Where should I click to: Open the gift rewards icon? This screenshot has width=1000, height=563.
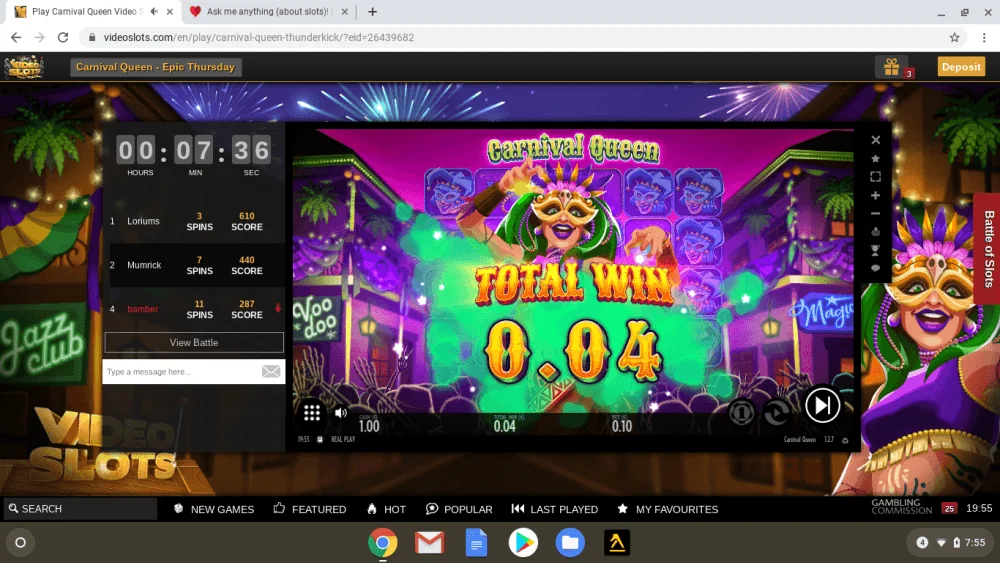(892, 66)
